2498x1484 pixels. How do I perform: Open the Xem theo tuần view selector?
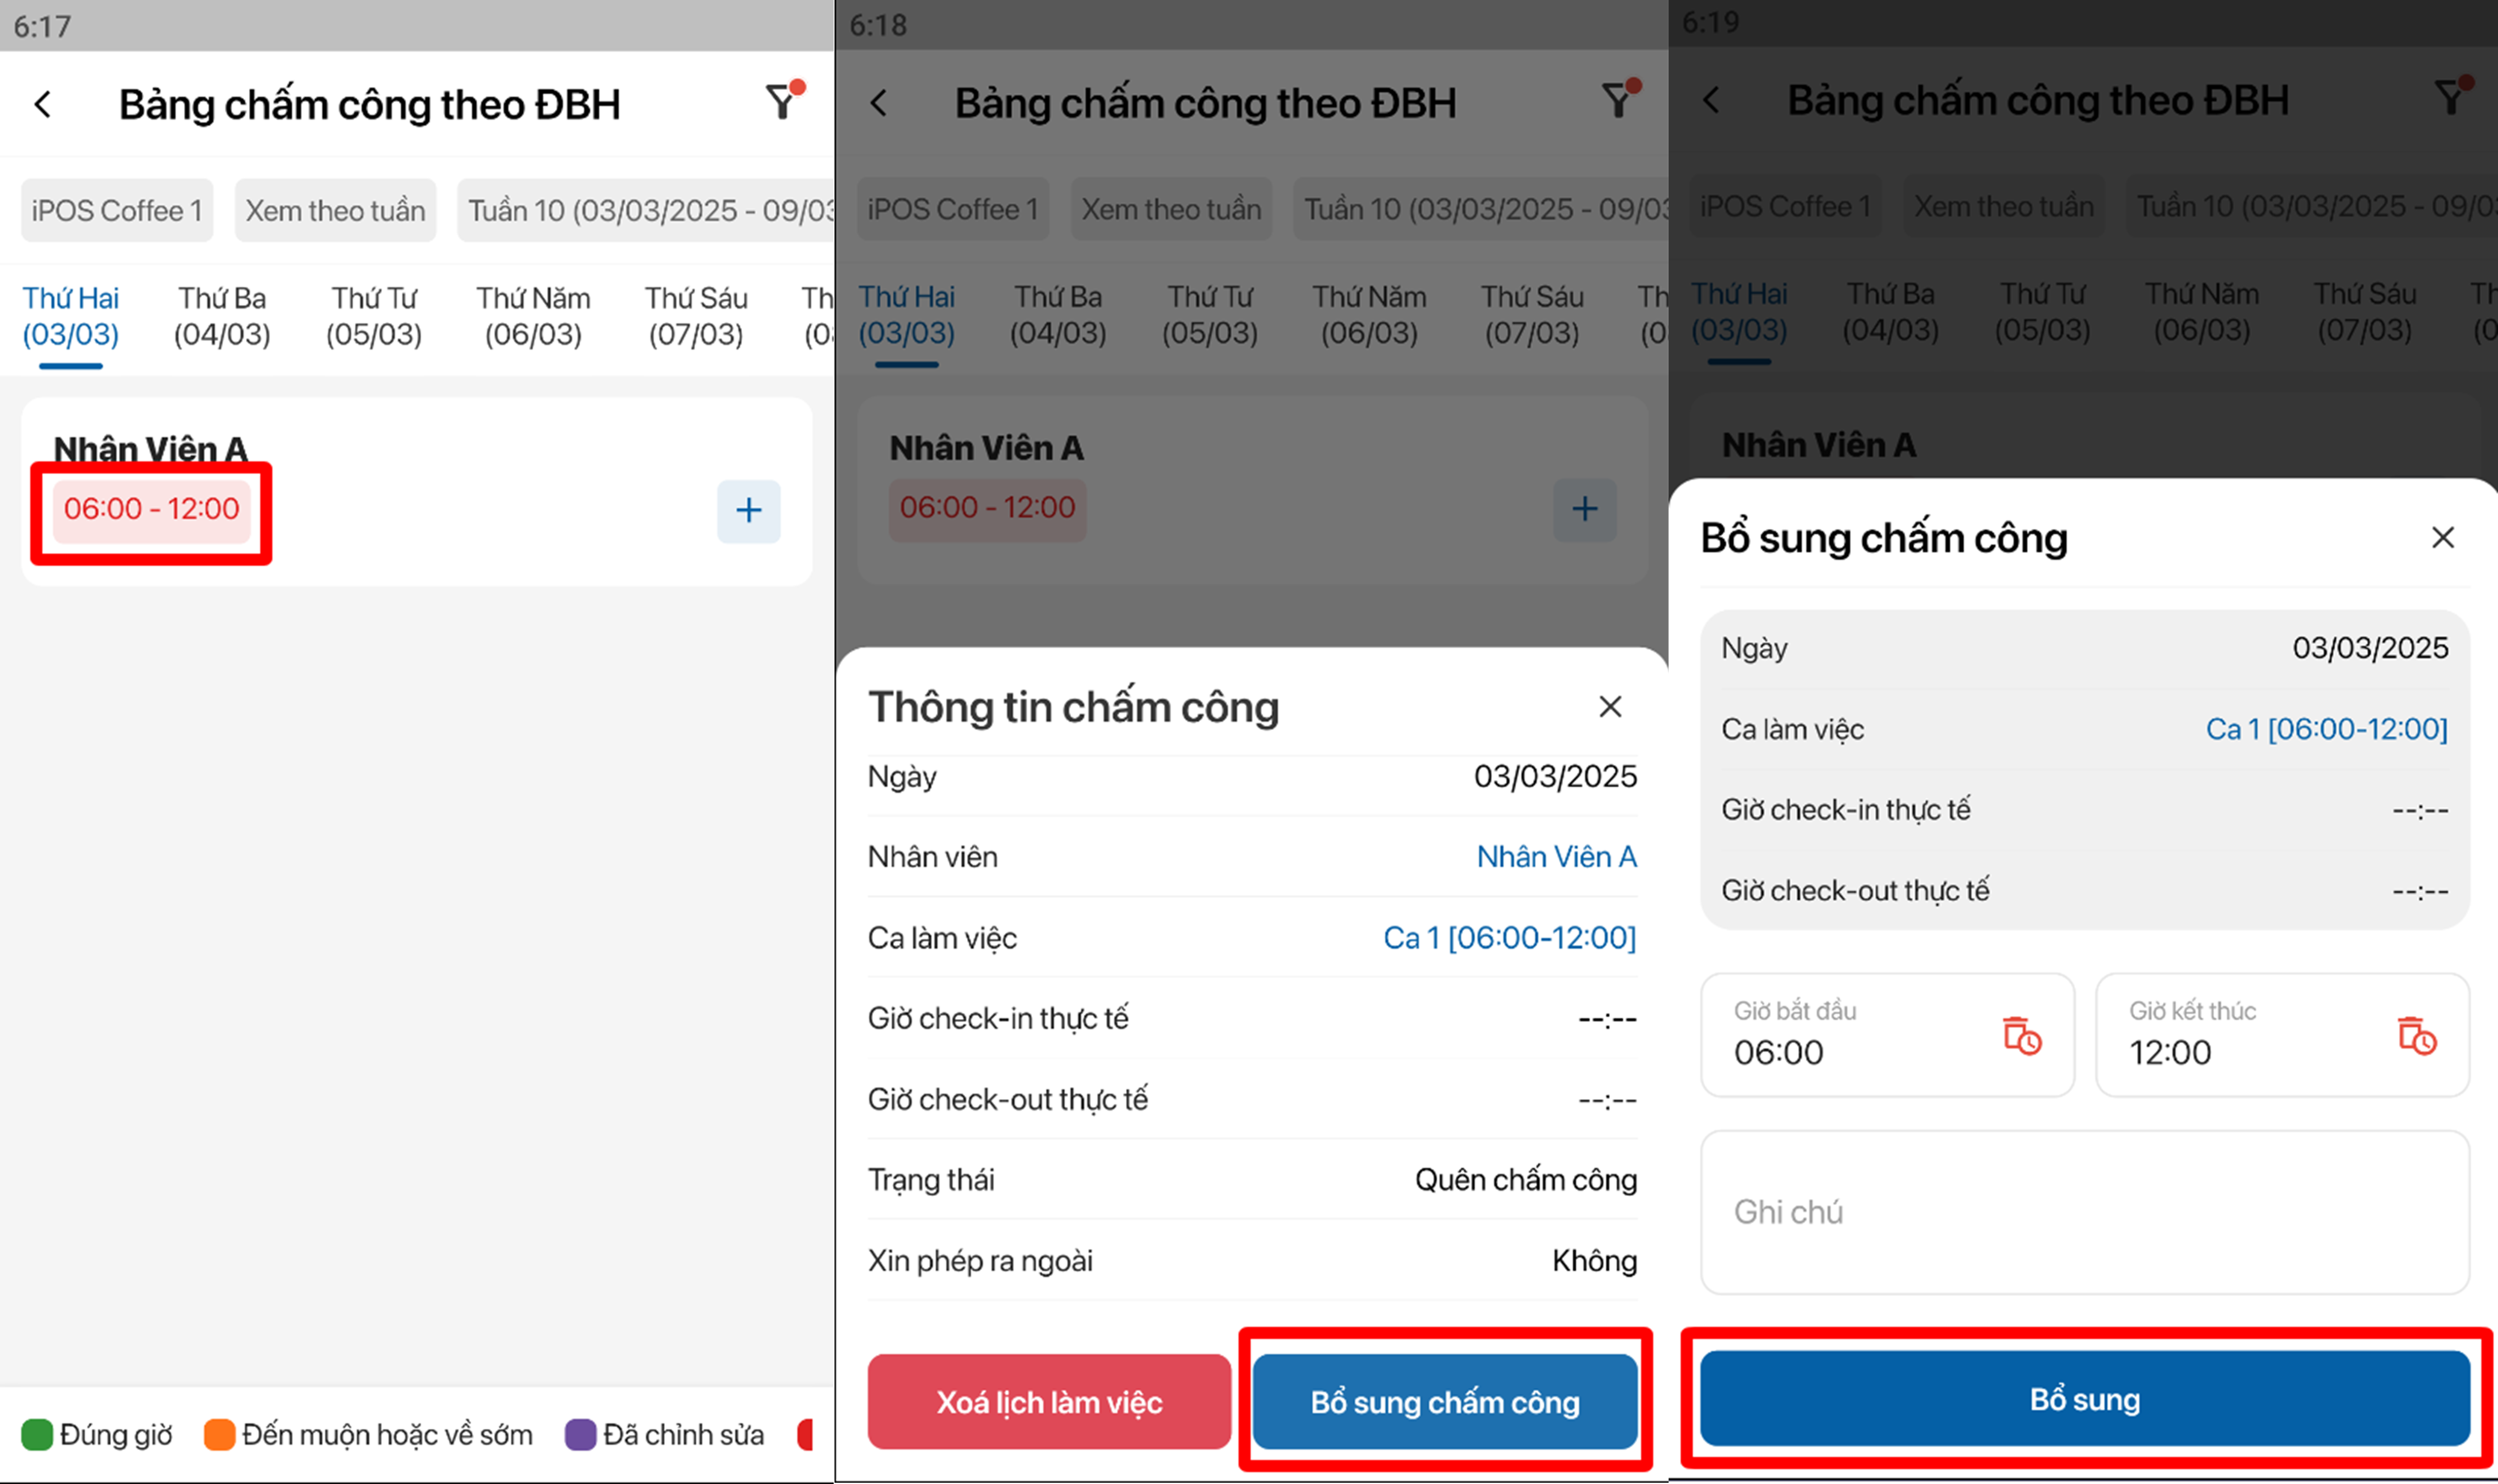[x=335, y=211]
